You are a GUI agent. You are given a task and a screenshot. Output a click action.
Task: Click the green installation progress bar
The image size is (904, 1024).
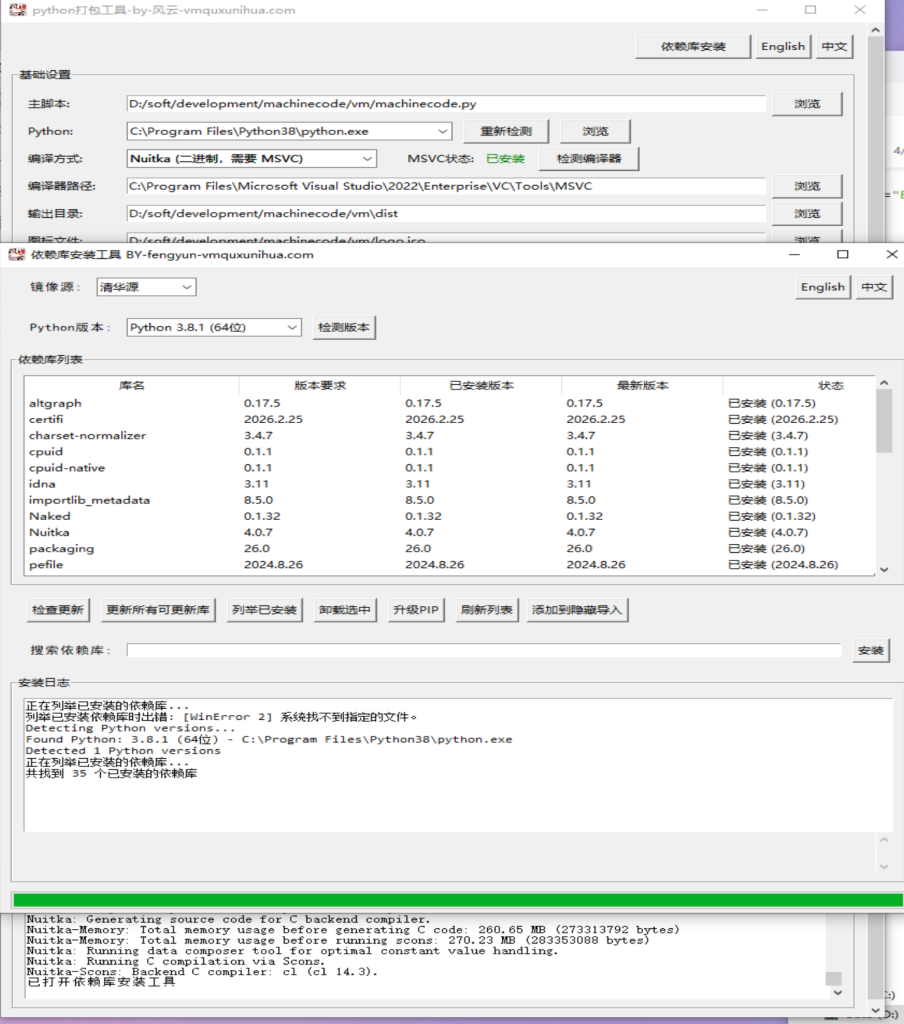point(452,897)
